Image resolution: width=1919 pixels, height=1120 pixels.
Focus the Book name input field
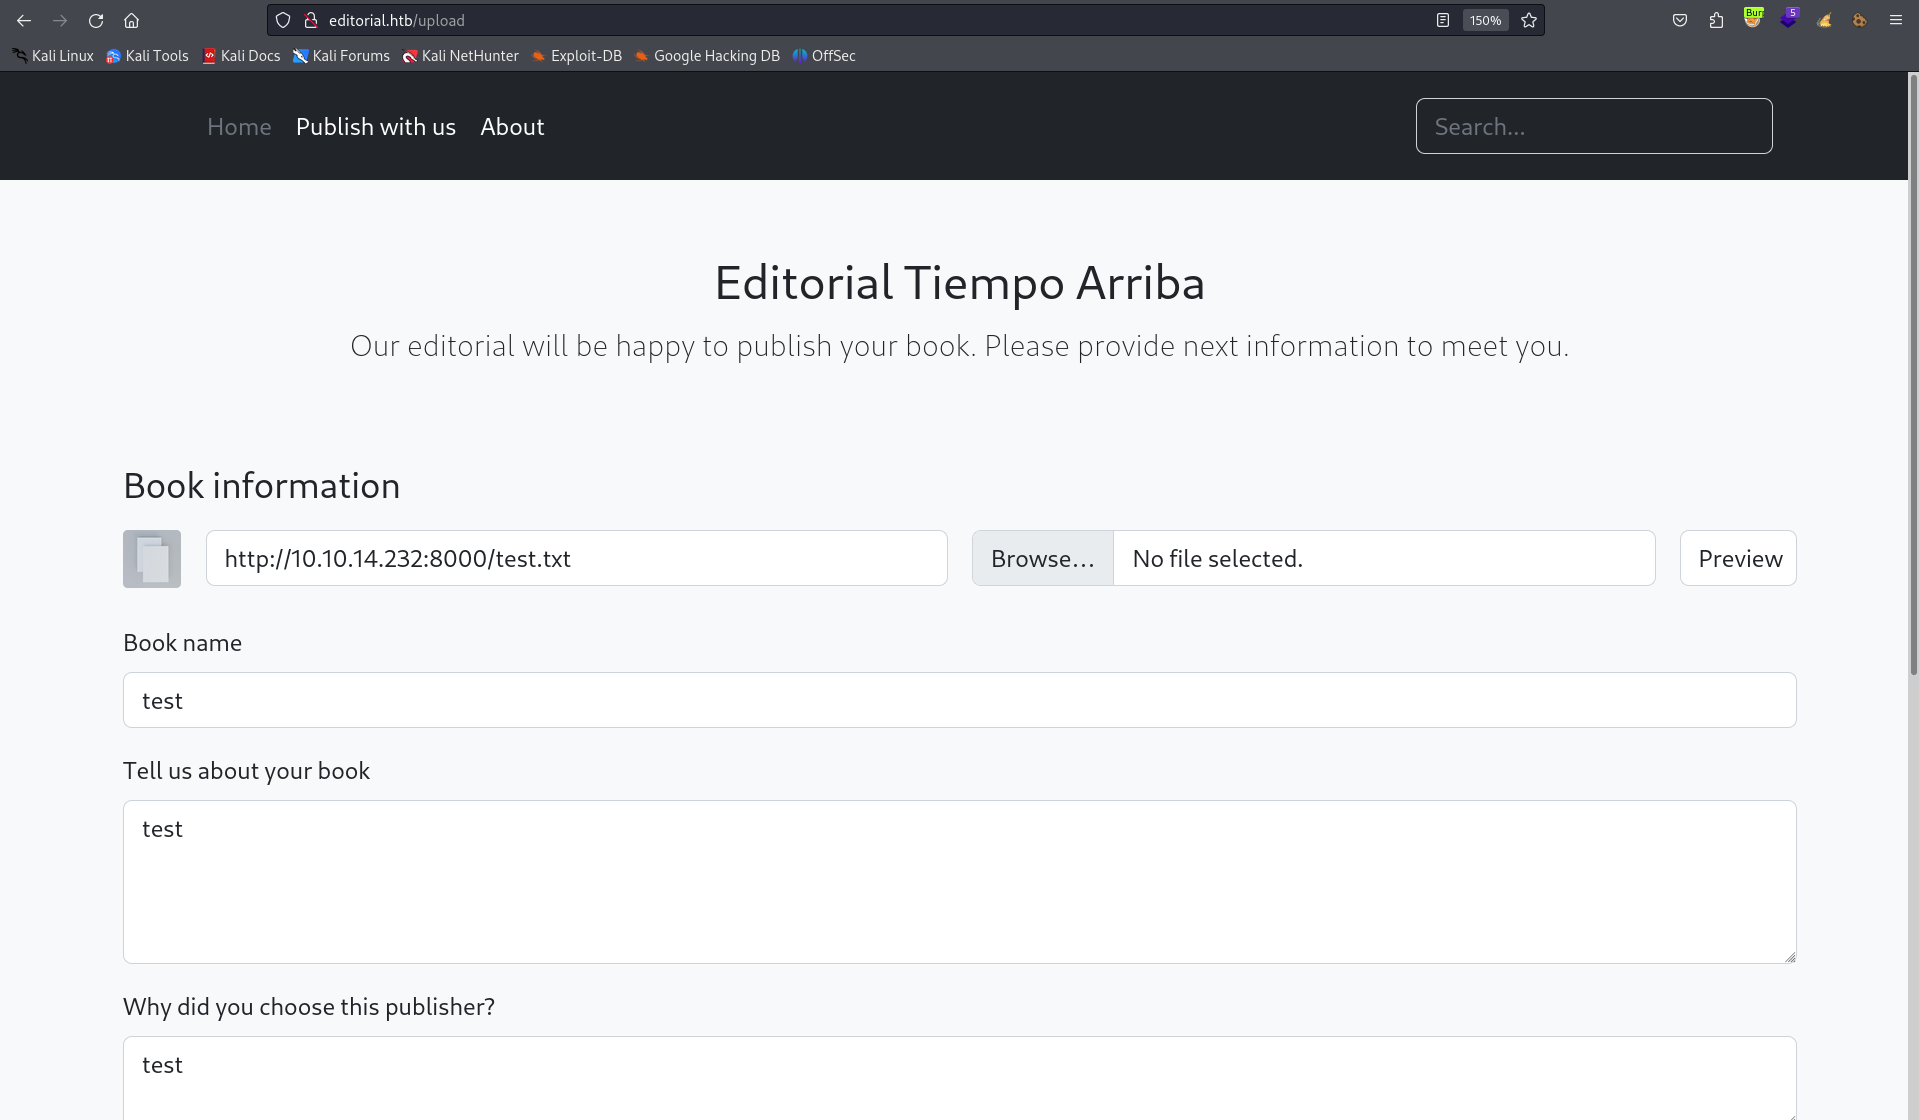[960, 700]
